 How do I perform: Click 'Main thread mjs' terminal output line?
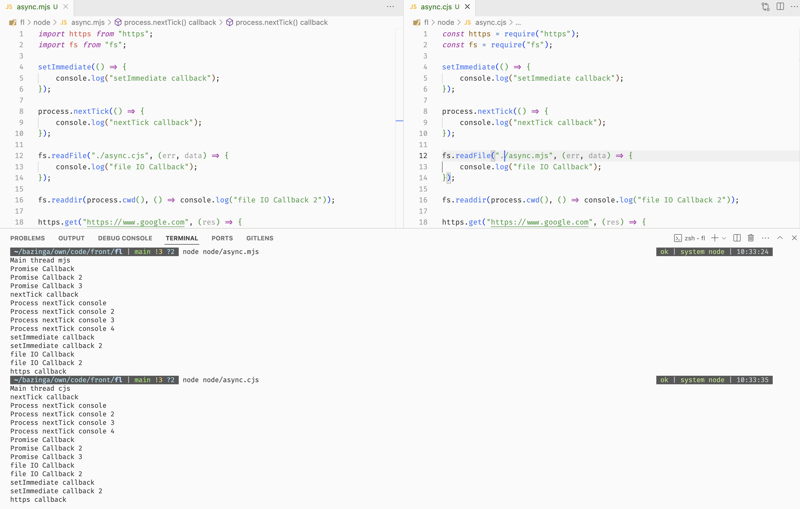[x=40, y=260]
